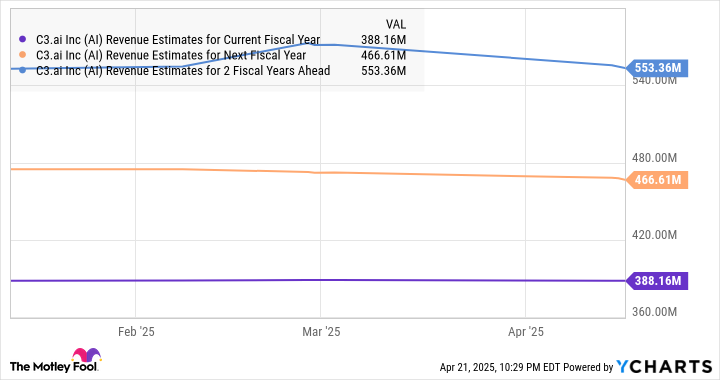This screenshot has height=380, width=720.
Task: Click the Motley Fool jester hat icon
Action: pos(86,355)
